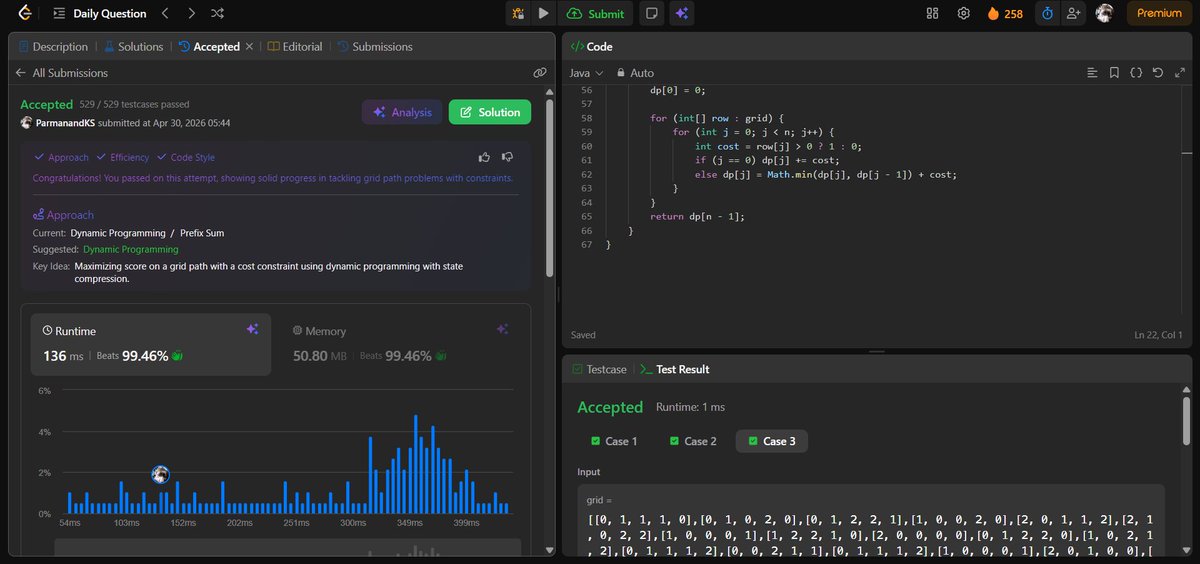Thumbs down the analysis feedback
Image resolution: width=1200 pixels, height=564 pixels.
click(x=507, y=157)
